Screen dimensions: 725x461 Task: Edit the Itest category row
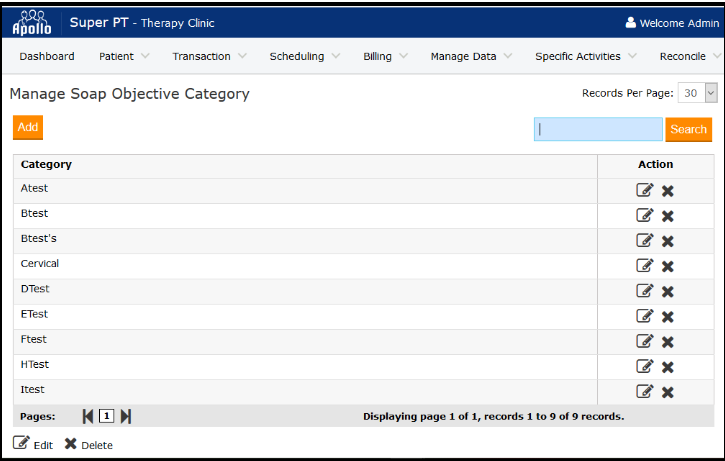click(645, 391)
